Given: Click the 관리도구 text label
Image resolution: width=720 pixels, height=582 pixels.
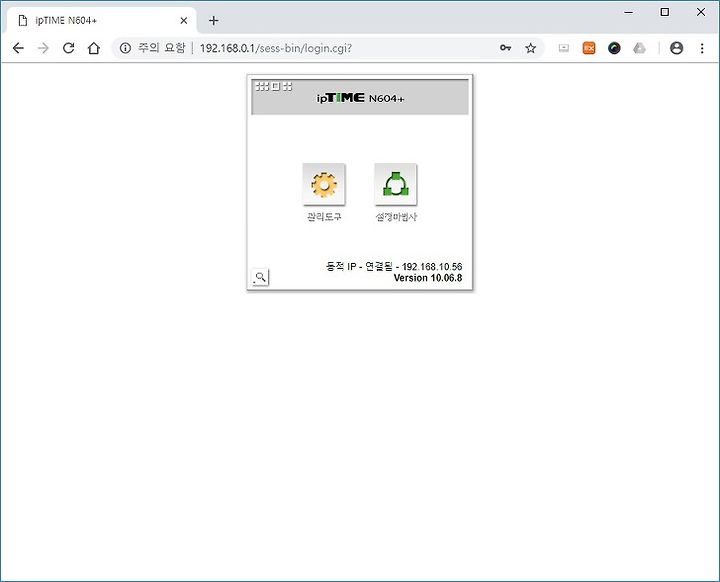Looking at the screenshot, I should pos(324,217).
